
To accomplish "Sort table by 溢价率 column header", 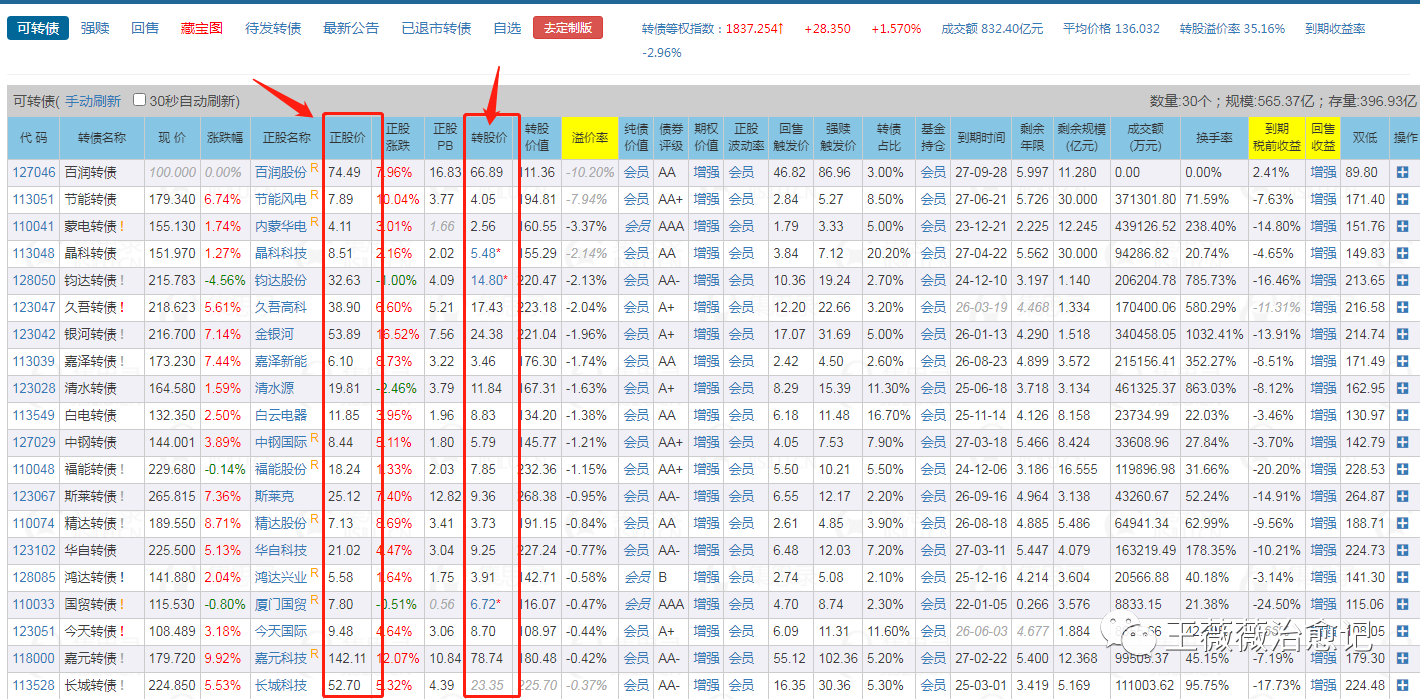I will coord(589,138).
